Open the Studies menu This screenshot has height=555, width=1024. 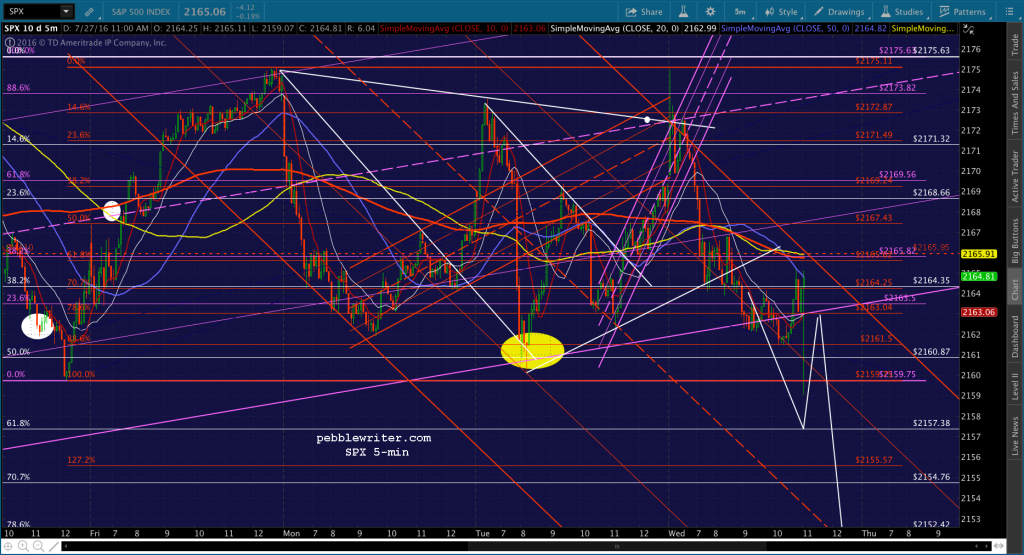[x=901, y=12]
